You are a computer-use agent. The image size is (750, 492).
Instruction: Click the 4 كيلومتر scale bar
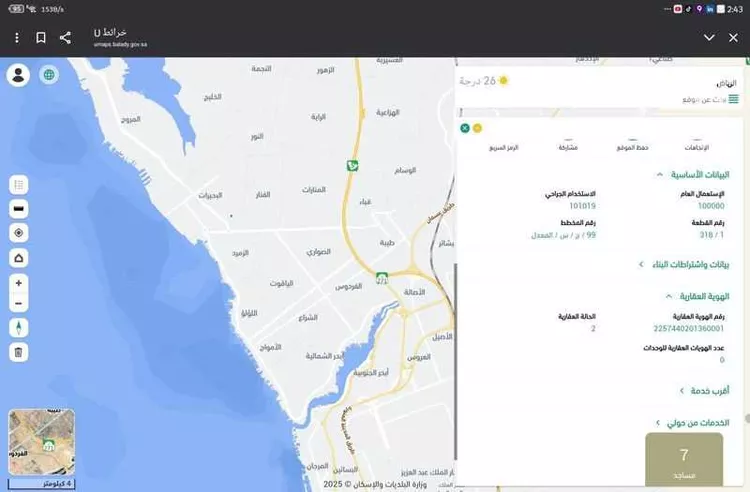coord(42,484)
